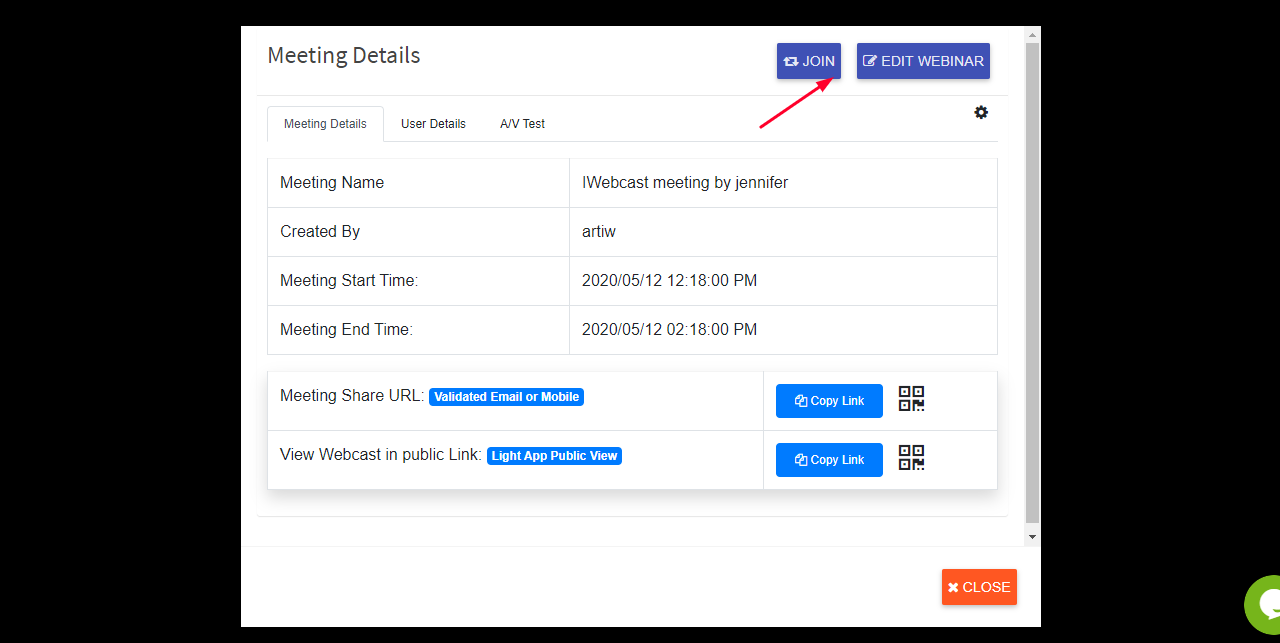Click the vertical scrollbar thumb

point(1032,283)
